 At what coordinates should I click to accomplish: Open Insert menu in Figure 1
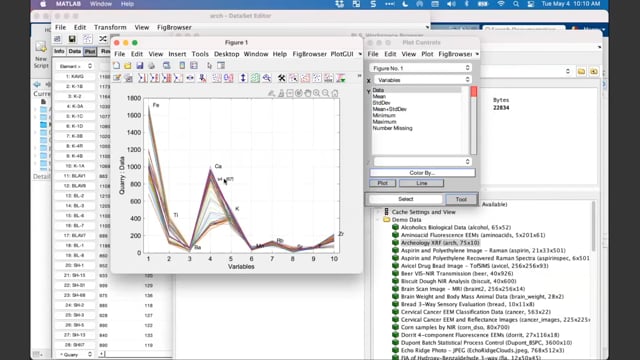click(177, 54)
